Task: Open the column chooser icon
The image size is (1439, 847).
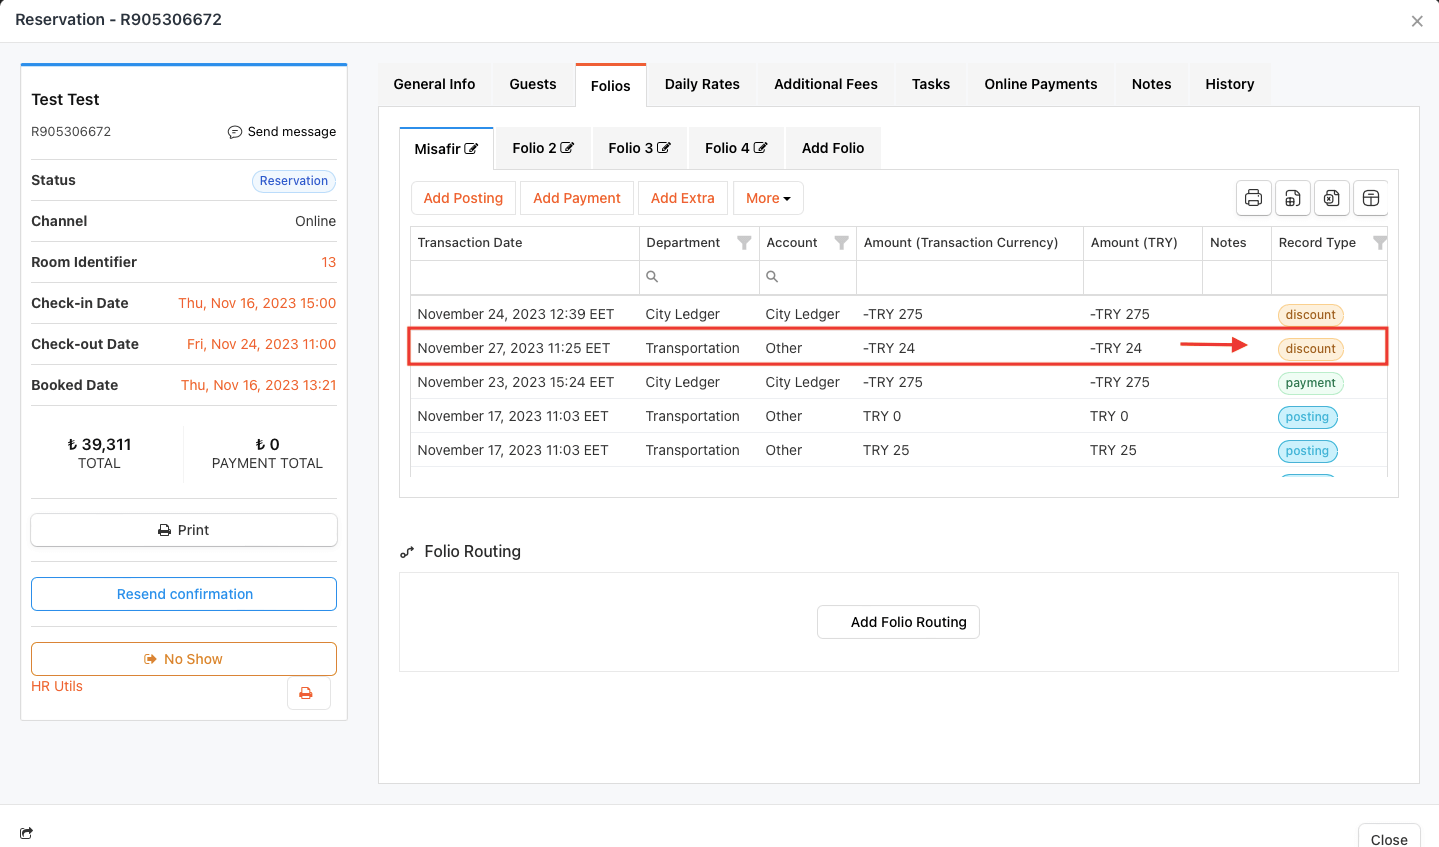Action: tap(1371, 198)
